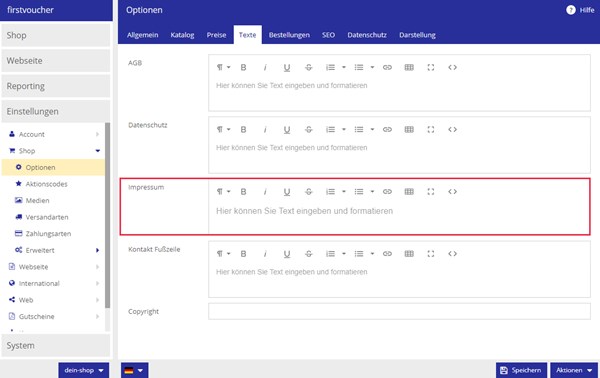Insert link in the AGB editor
The height and width of the screenshot is (378, 600).
[387, 68]
